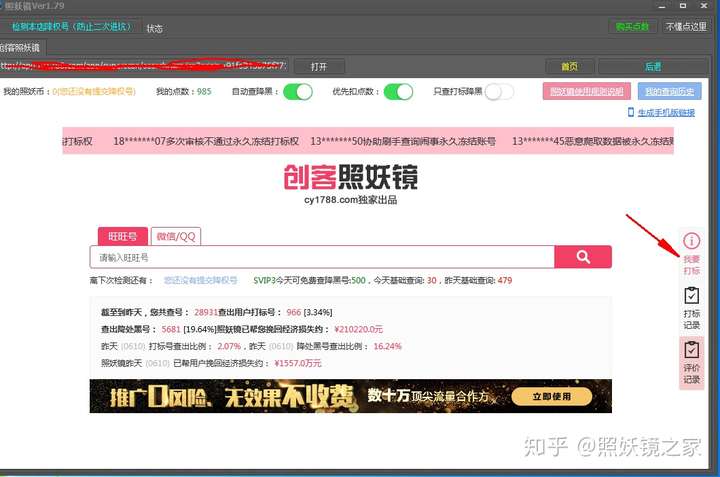Click the cy1788.com独家出品 text
This screenshot has width=720, height=477.
pos(350,200)
